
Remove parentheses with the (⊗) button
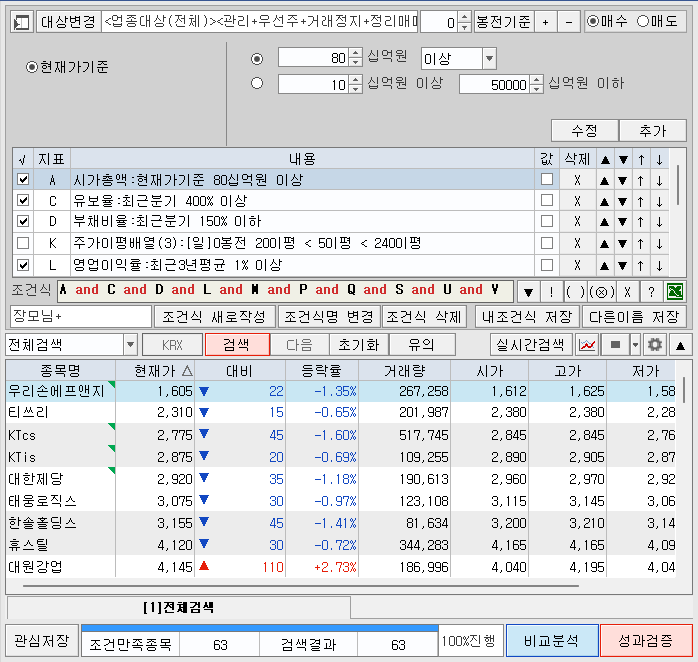click(601, 292)
